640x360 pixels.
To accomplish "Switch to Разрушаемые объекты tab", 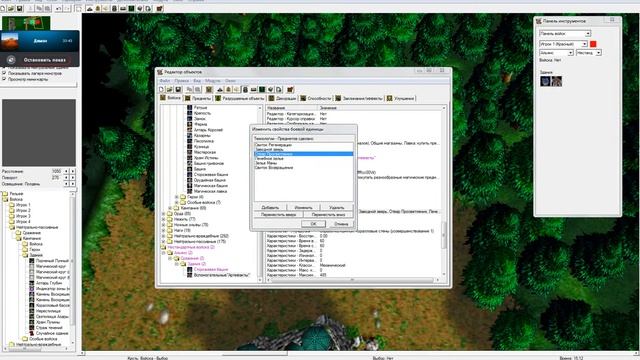I will click(240, 98).
